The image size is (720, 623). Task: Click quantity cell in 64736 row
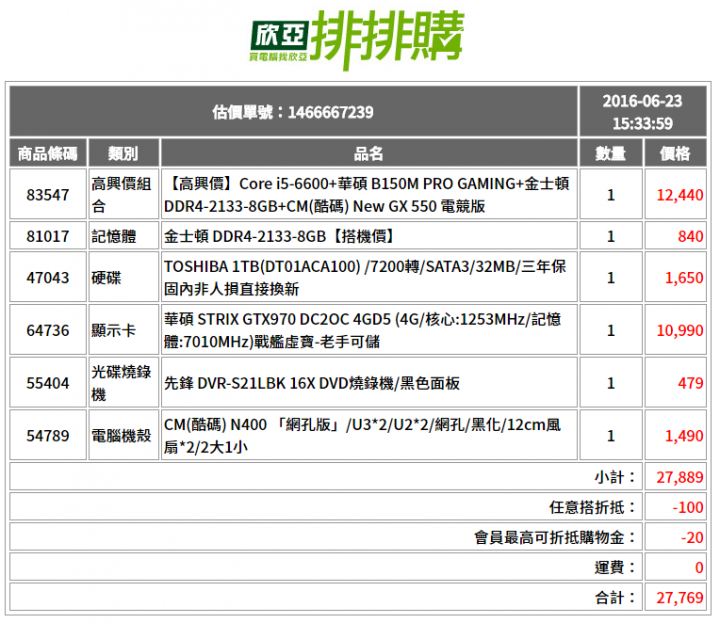point(611,330)
